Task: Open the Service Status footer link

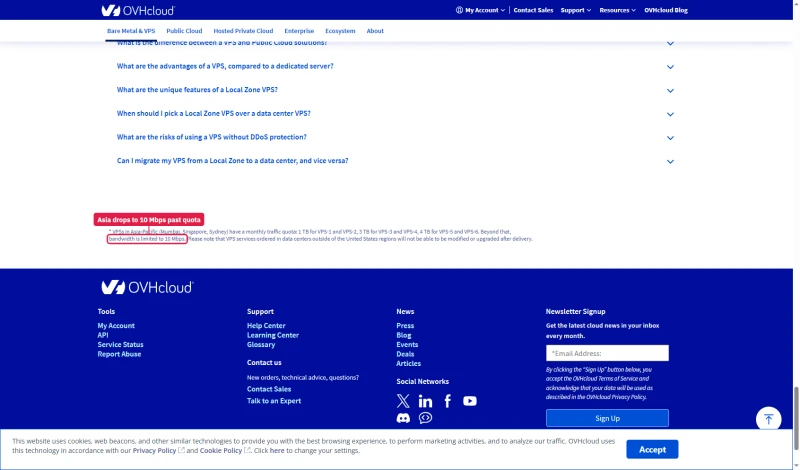Action: click(120, 344)
